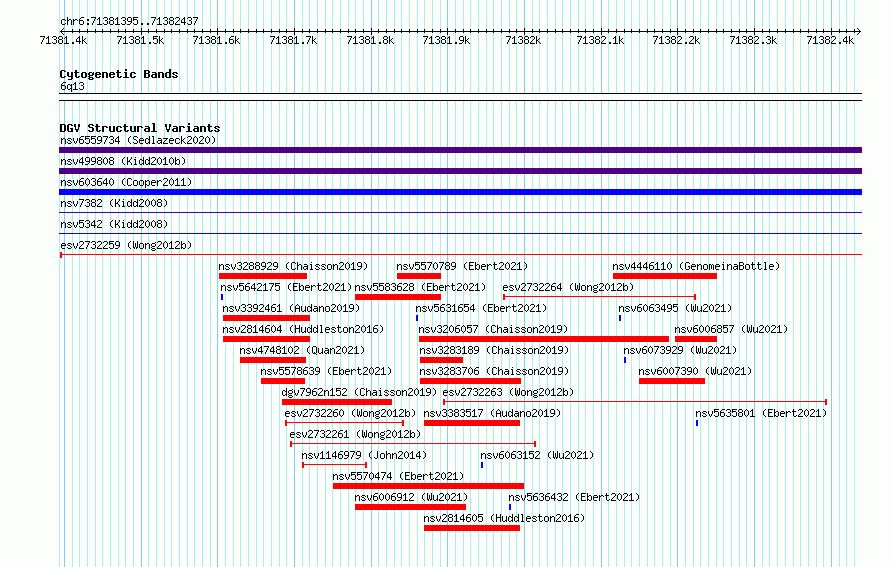This screenshot has height=567, width=890.
Task: Open nsv2814605 (Huddleston2016) variant
Action: (504, 518)
